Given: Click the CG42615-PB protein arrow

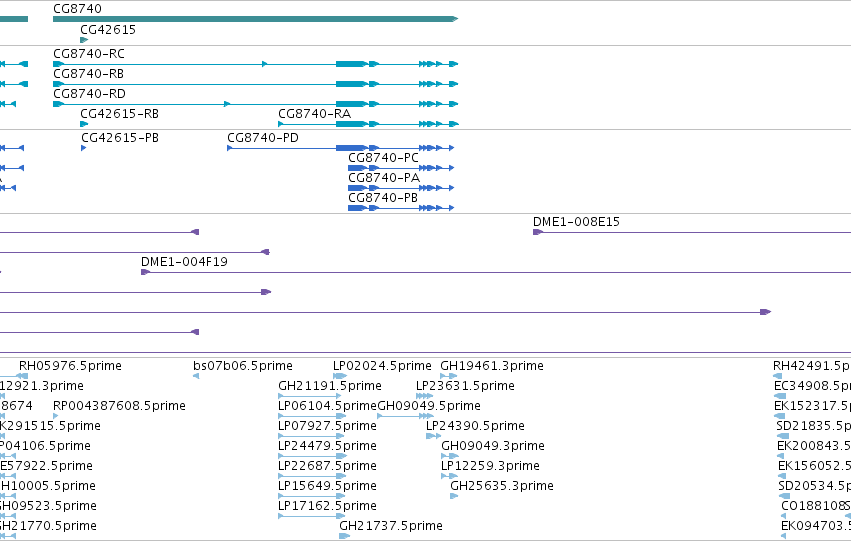Looking at the screenshot, I should 84,148.
